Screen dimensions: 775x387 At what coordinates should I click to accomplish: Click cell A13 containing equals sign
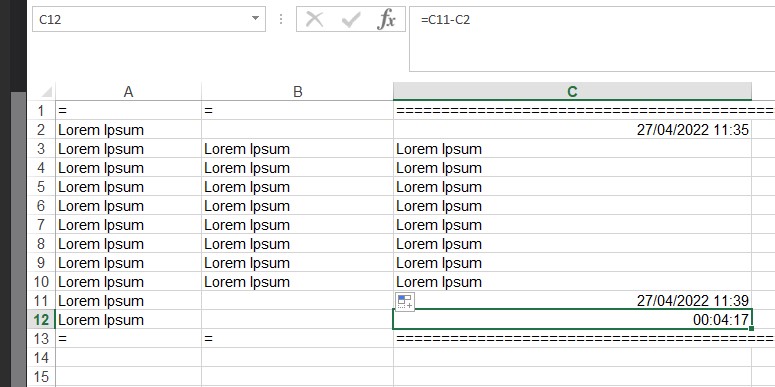click(x=129, y=339)
